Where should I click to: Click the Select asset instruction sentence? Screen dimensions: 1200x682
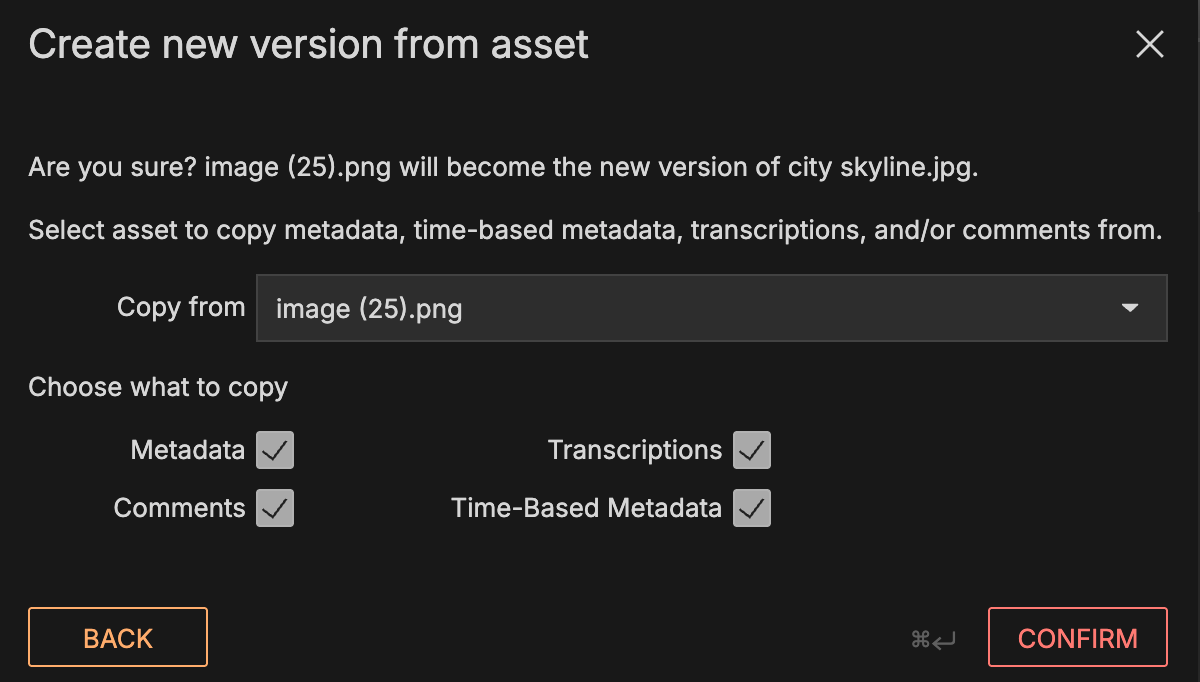[x=595, y=231]
